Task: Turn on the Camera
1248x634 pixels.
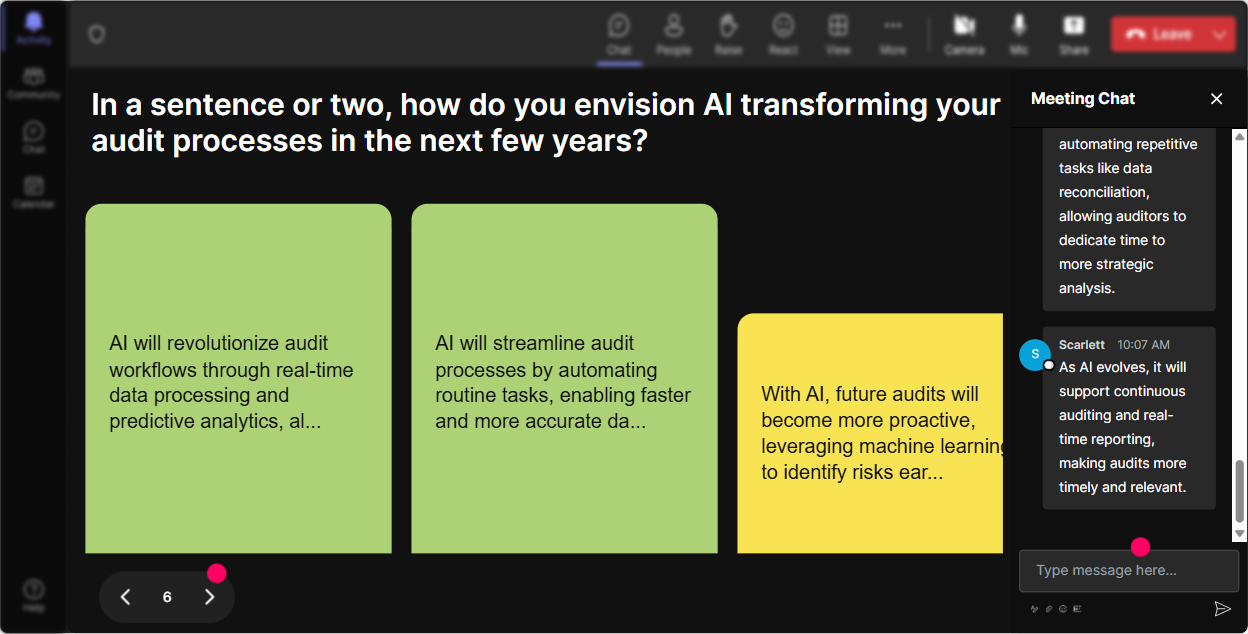Action: pos(964,34)
